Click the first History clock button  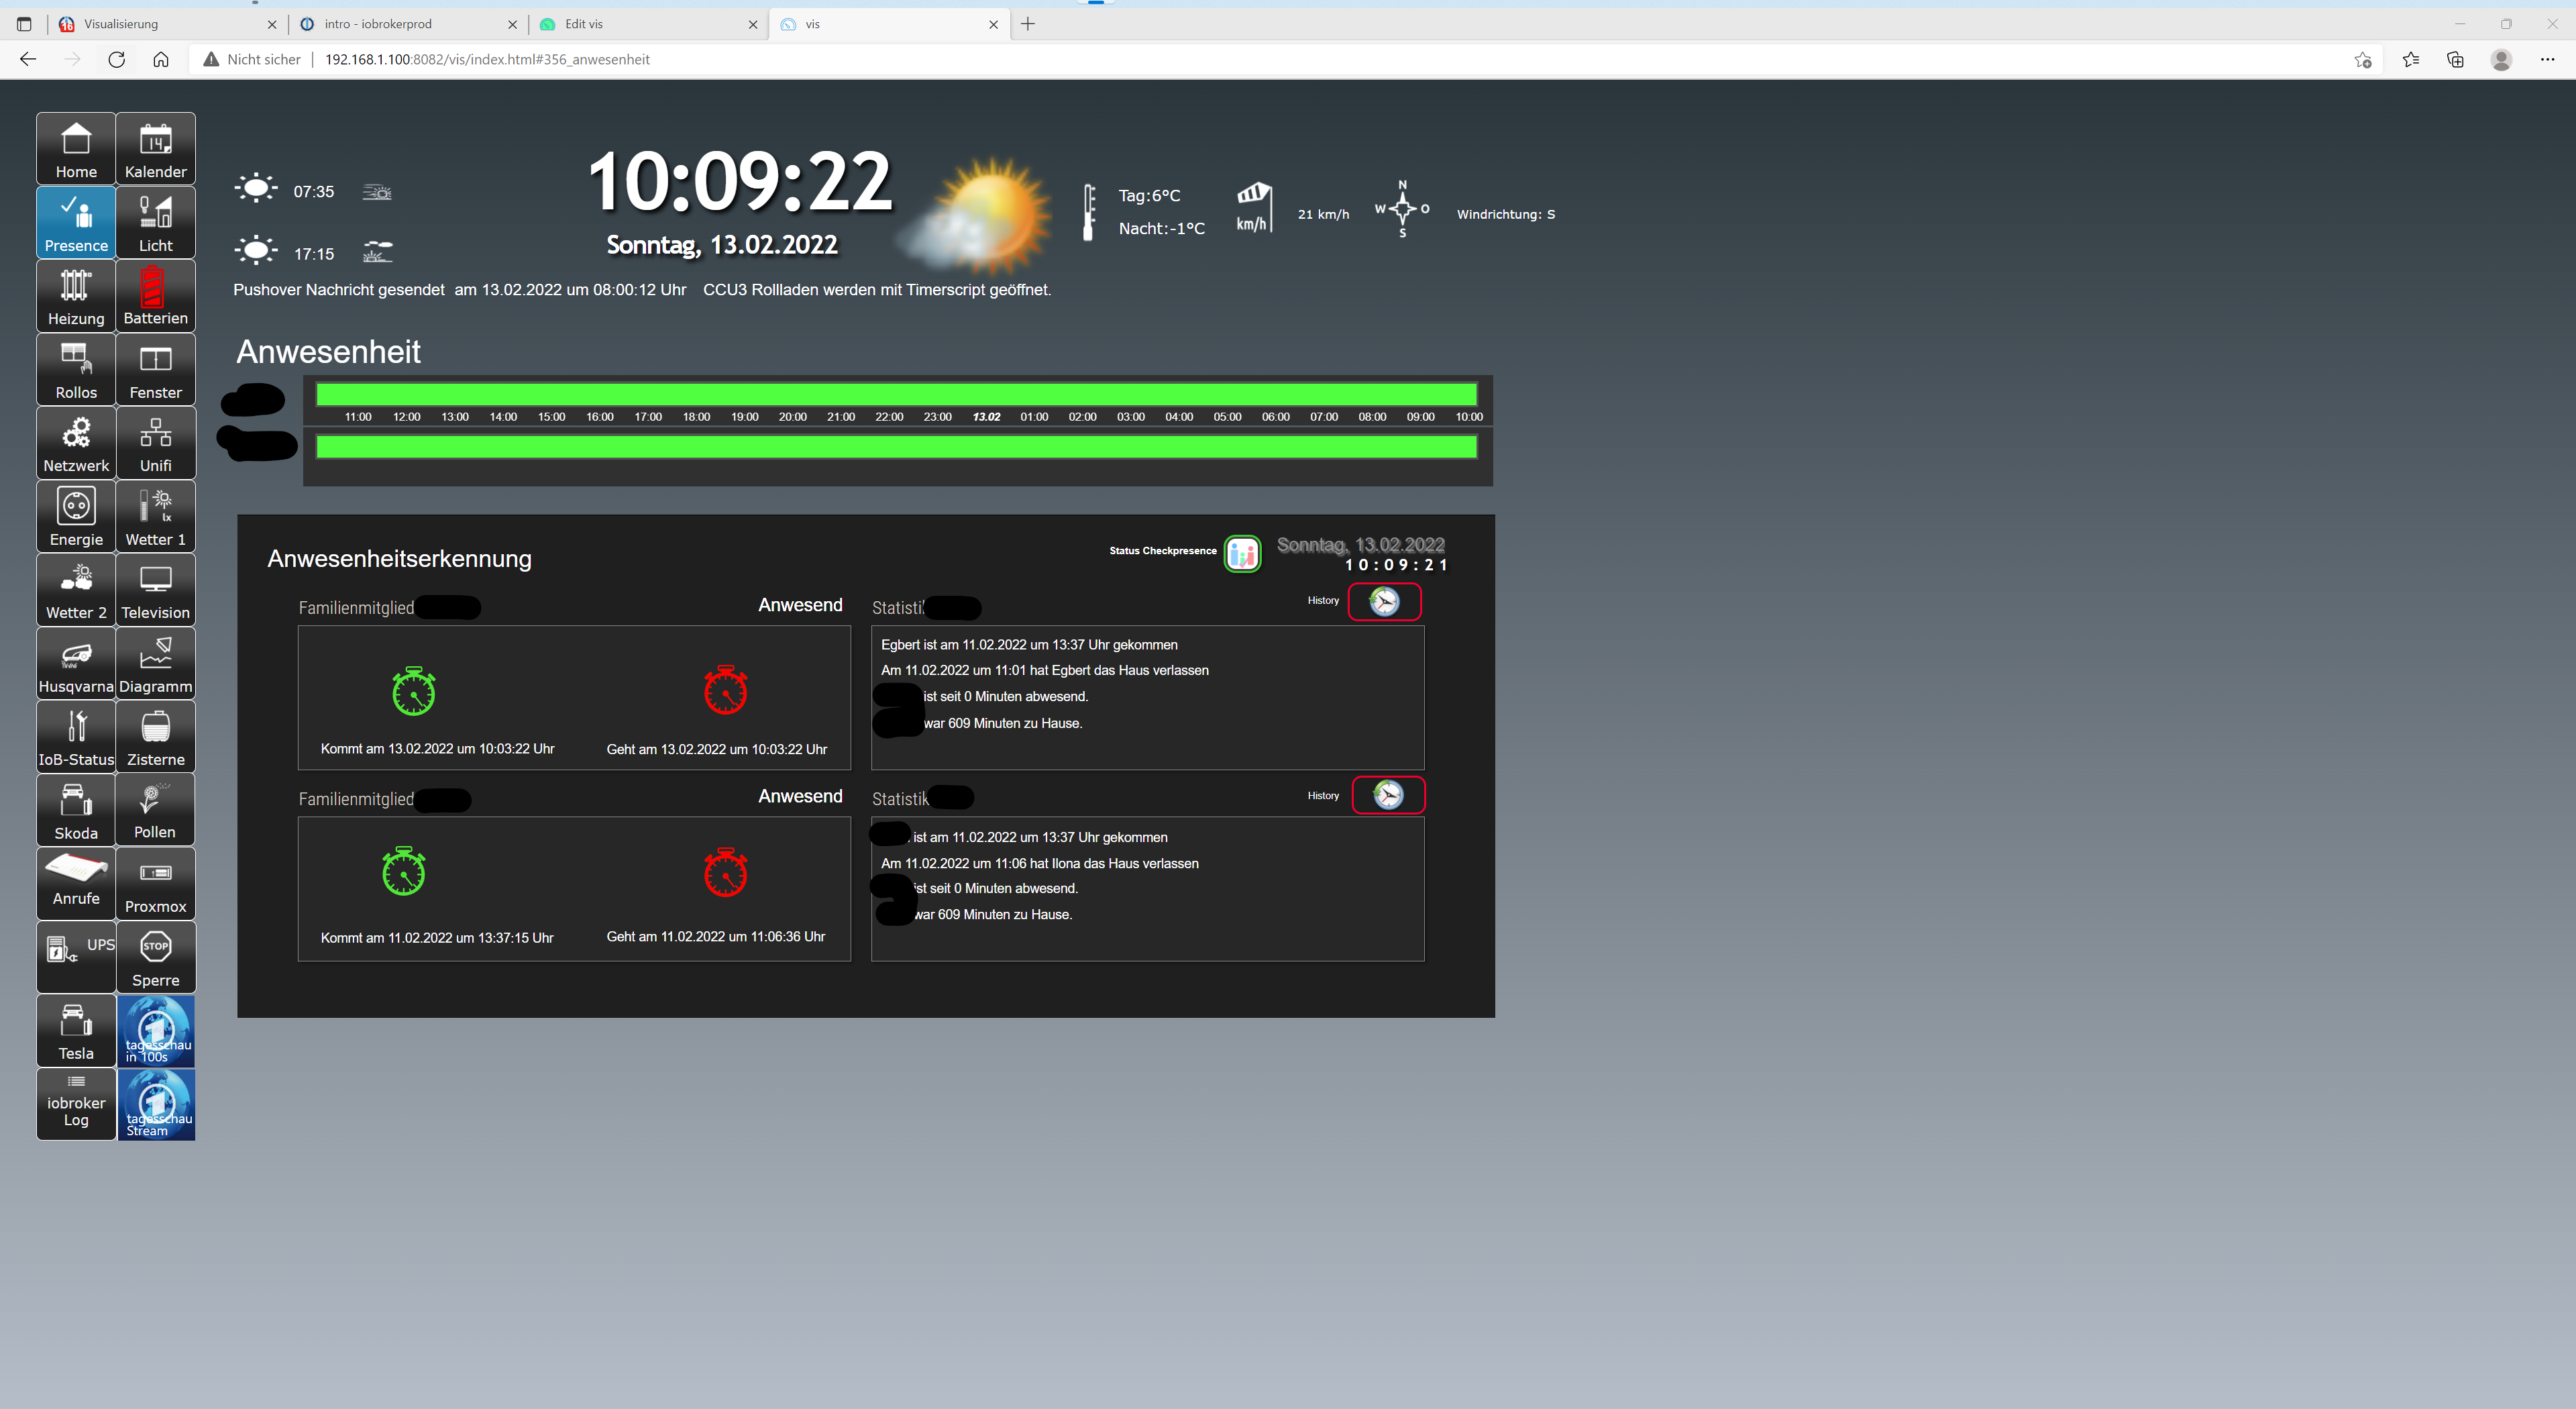pyautogui.click(x=1384, y=601)
